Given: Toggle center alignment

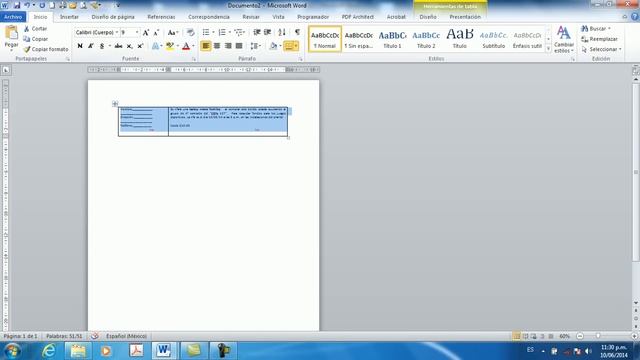Looking at the screenshot, I should (217, 46).
